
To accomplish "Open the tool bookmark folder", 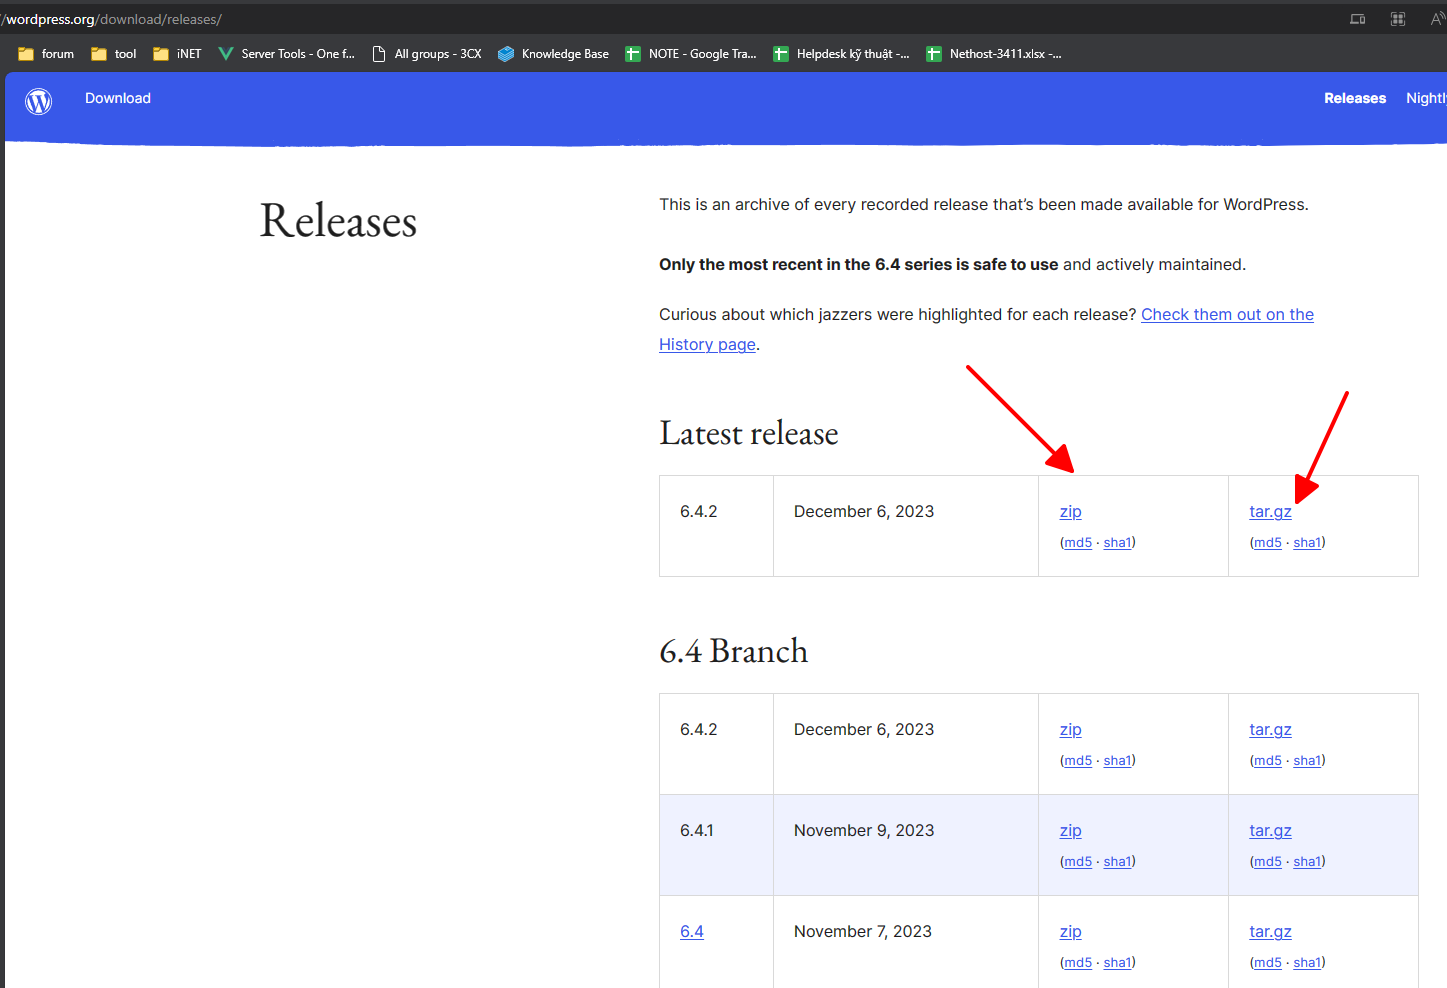I will click(114, 54).
